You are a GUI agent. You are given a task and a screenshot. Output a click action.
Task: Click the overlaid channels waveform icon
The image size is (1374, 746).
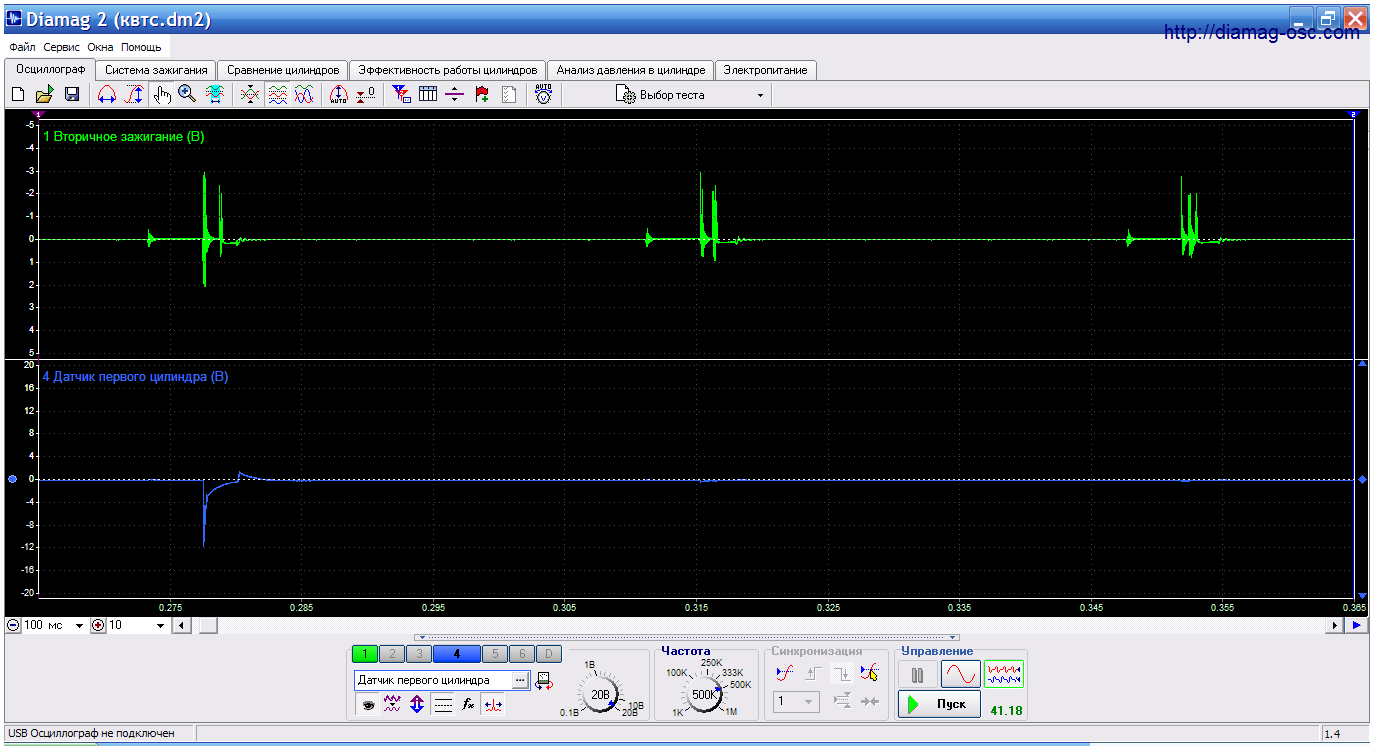[x=251, y=95]
